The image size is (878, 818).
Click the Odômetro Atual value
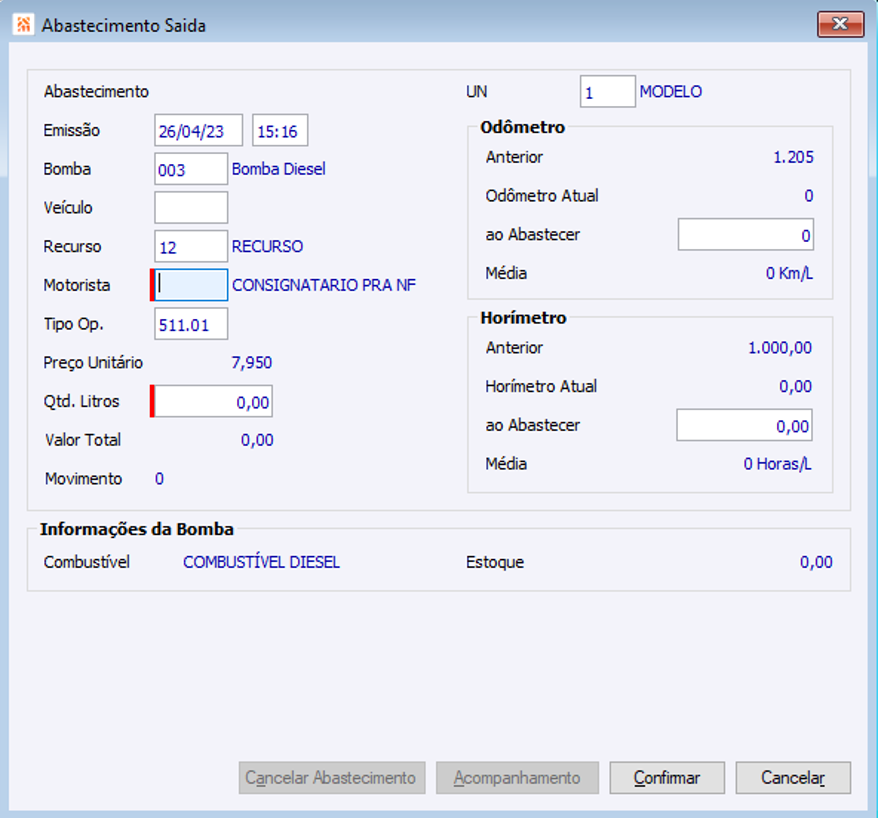[809, 196]
